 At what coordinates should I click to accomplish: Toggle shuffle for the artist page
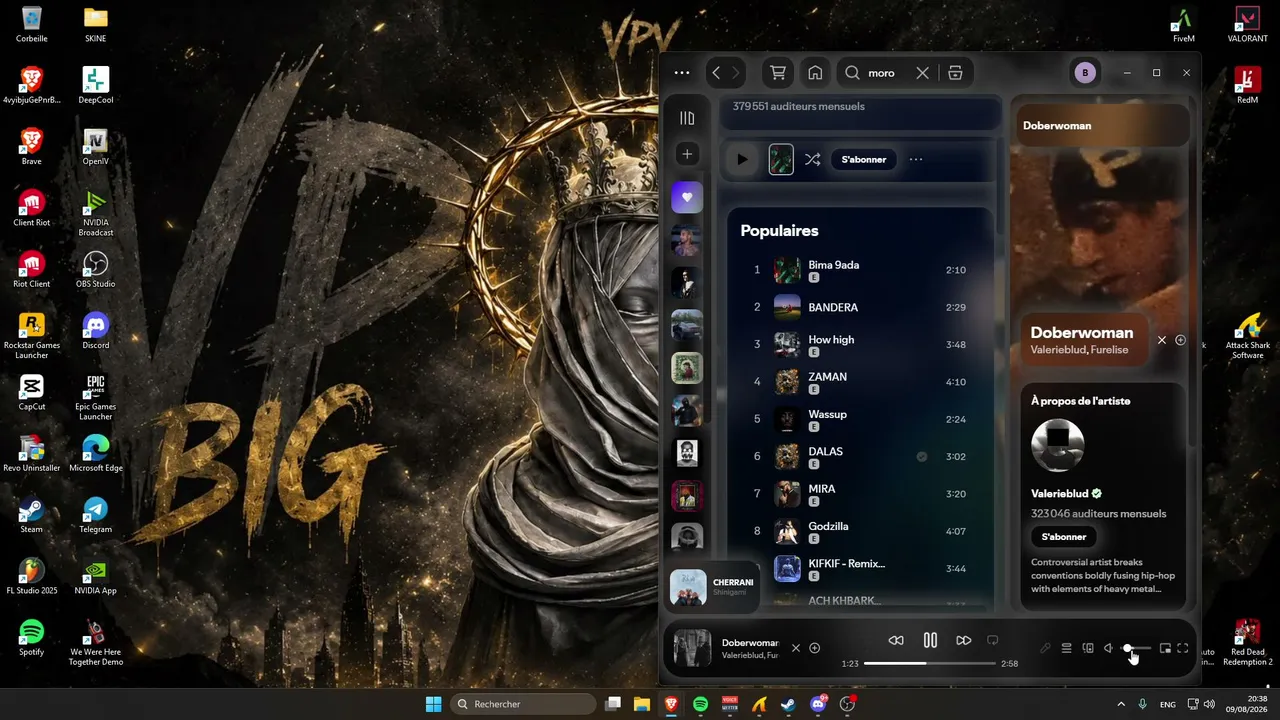click(812, 159)
